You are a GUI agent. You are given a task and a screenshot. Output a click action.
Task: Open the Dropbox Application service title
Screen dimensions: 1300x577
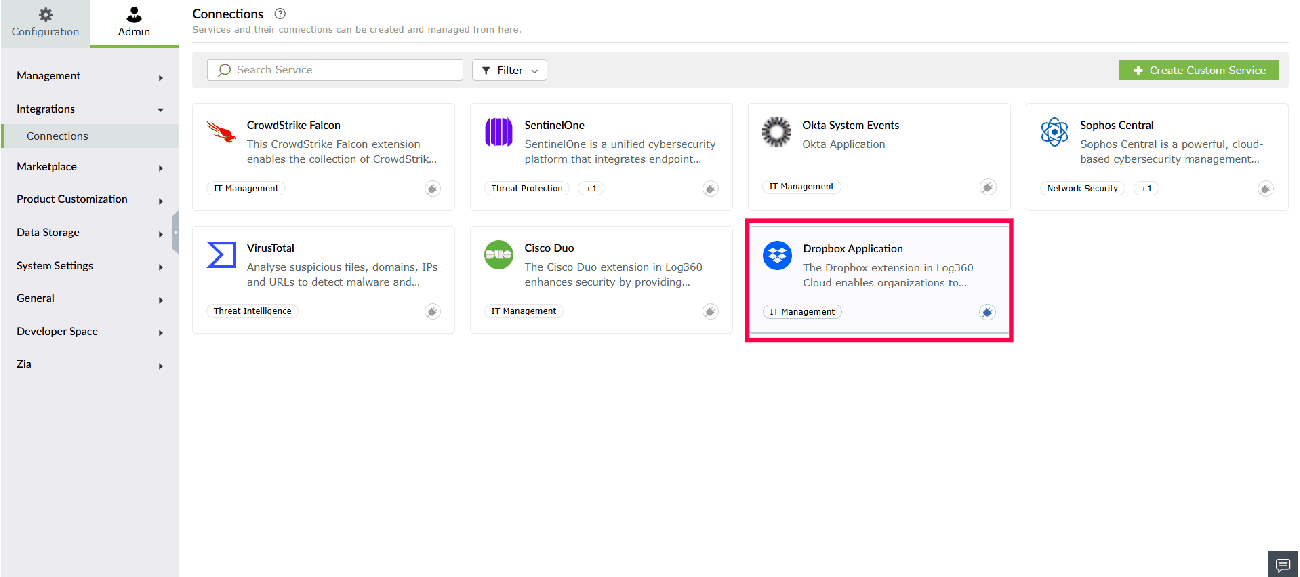[853, 249]
